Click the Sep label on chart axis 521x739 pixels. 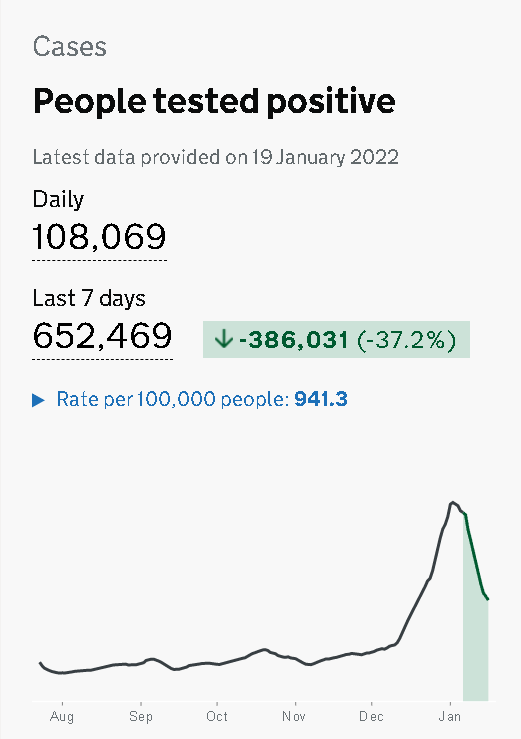[141, 716]
